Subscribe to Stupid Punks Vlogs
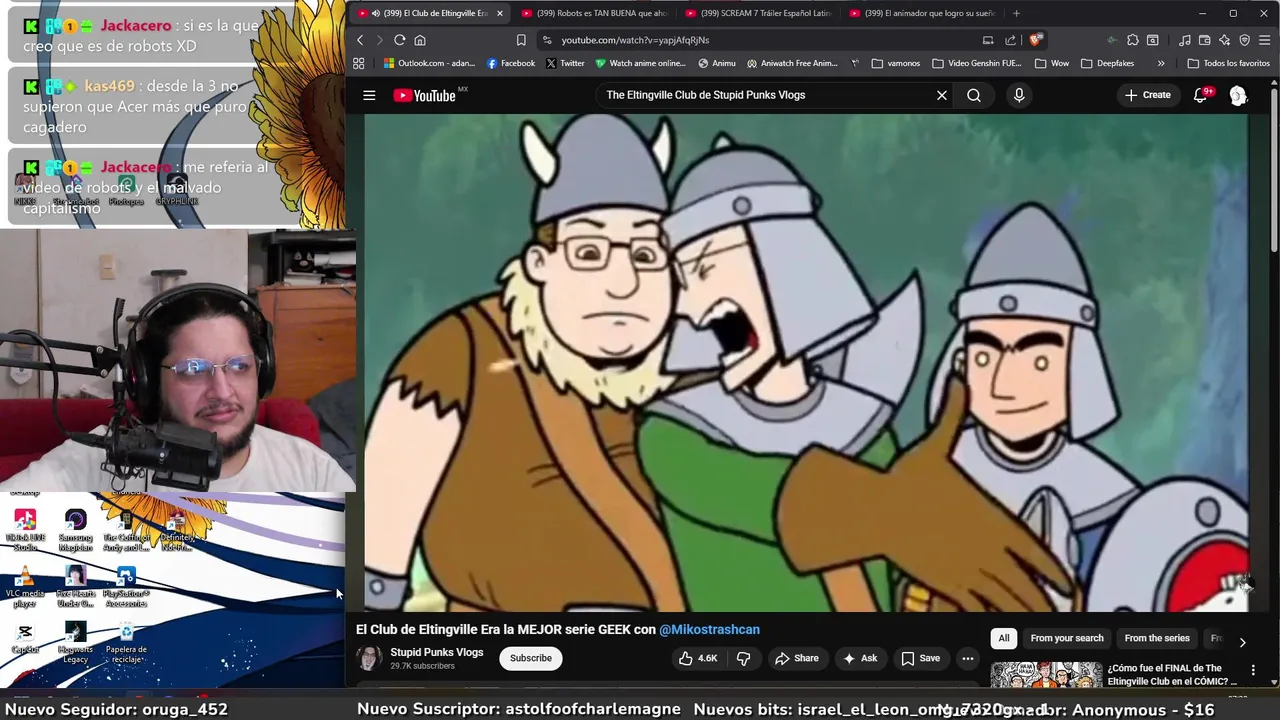This screenshot has height=720, width=1280. point(531,658)
